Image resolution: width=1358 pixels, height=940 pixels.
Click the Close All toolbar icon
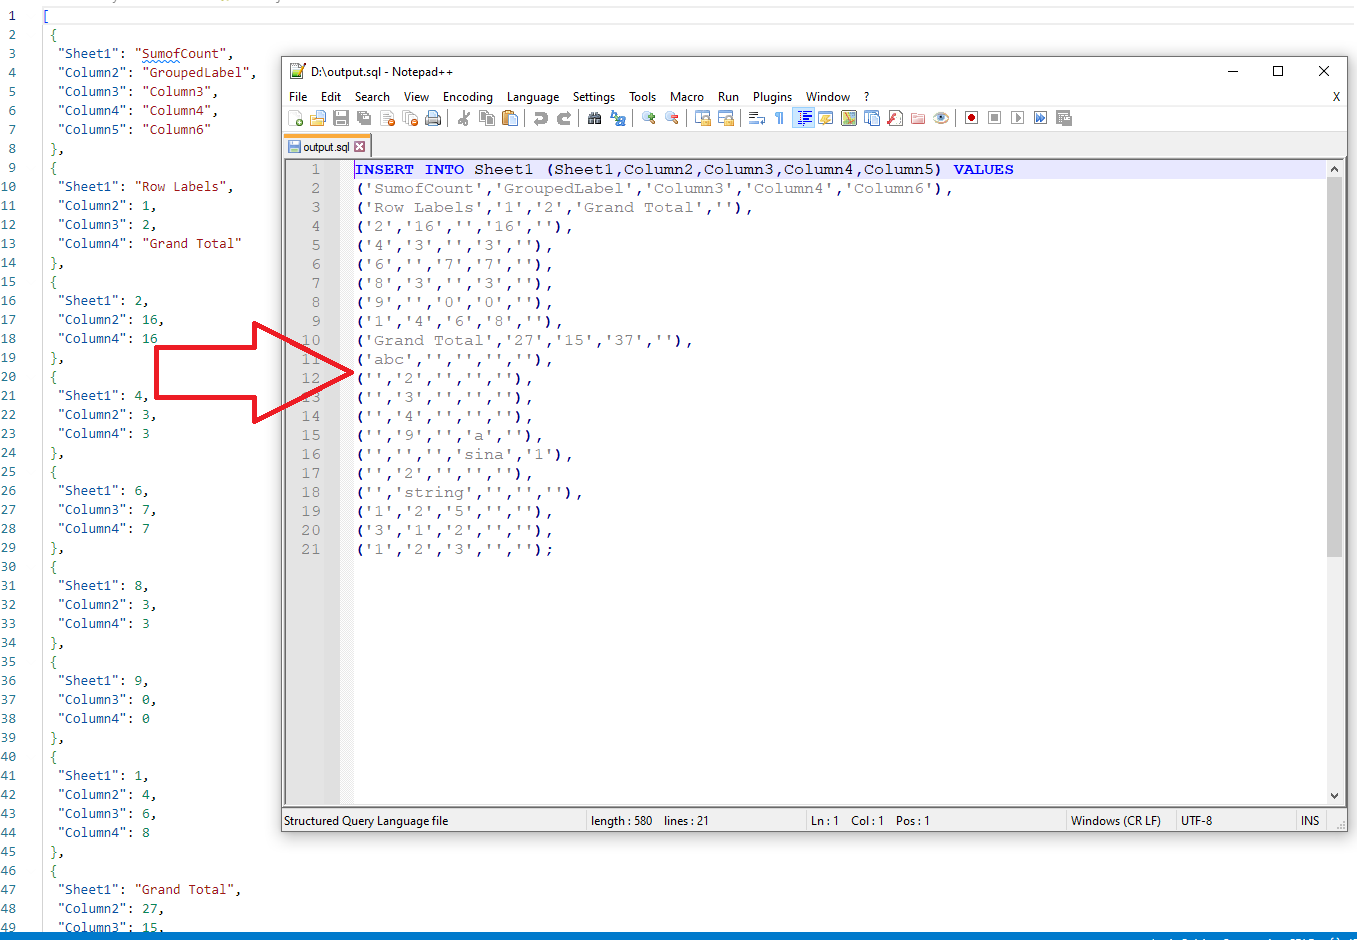[410, 118]
